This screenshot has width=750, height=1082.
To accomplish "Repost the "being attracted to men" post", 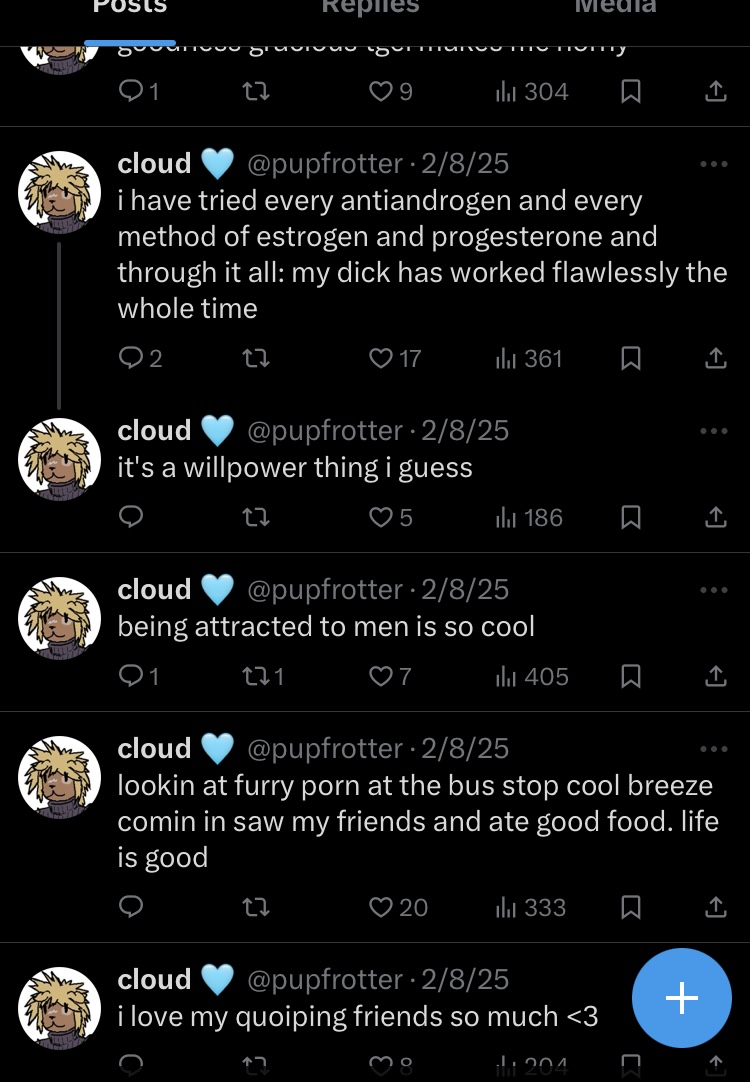I will point(257,677).
